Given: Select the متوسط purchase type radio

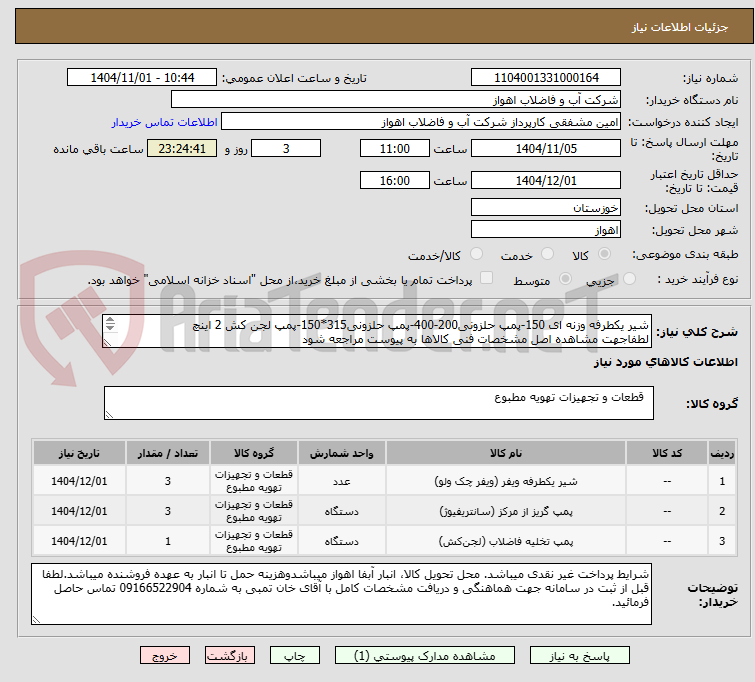Looking at the screenshot, I should (x=565, y=279).
